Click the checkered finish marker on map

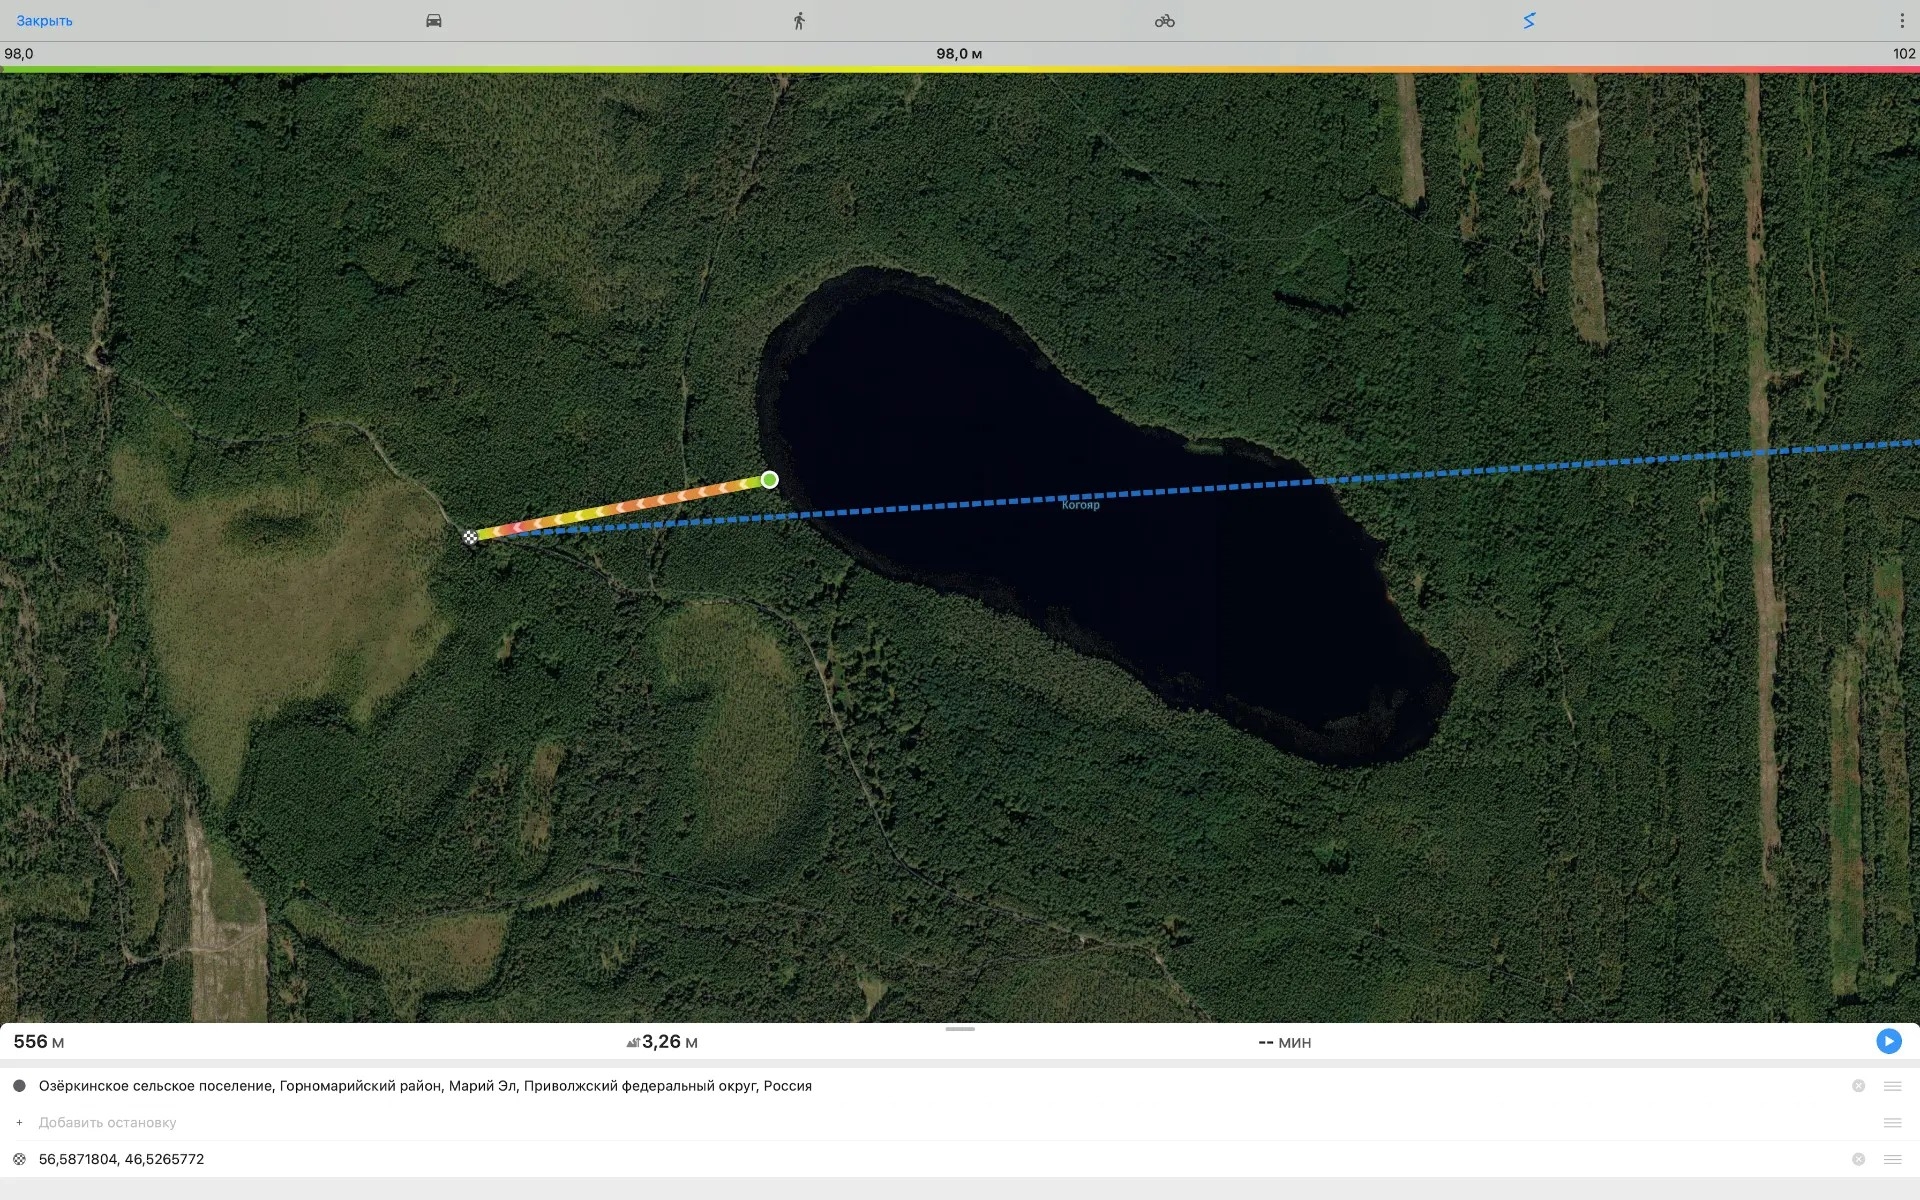coord(470,537)
